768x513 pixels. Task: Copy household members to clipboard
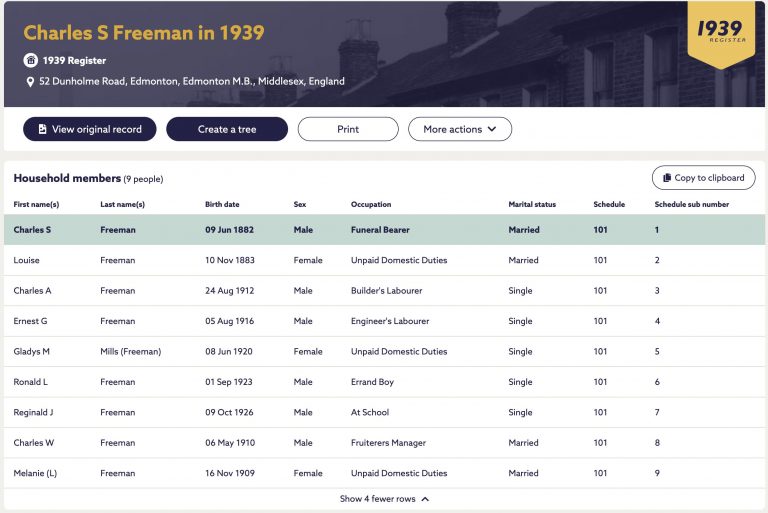tap(703, 178)
